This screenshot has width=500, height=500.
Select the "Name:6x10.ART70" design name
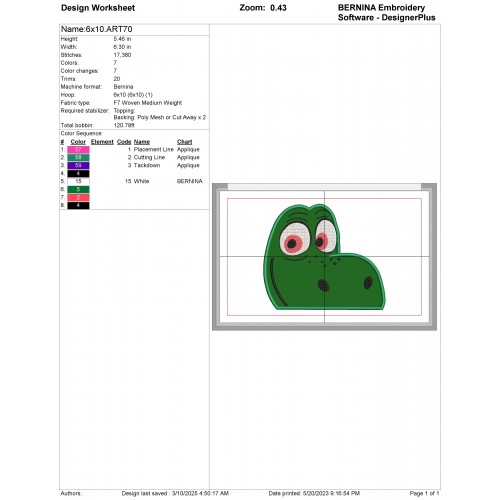pyautogui.click(x=97, y=29)
